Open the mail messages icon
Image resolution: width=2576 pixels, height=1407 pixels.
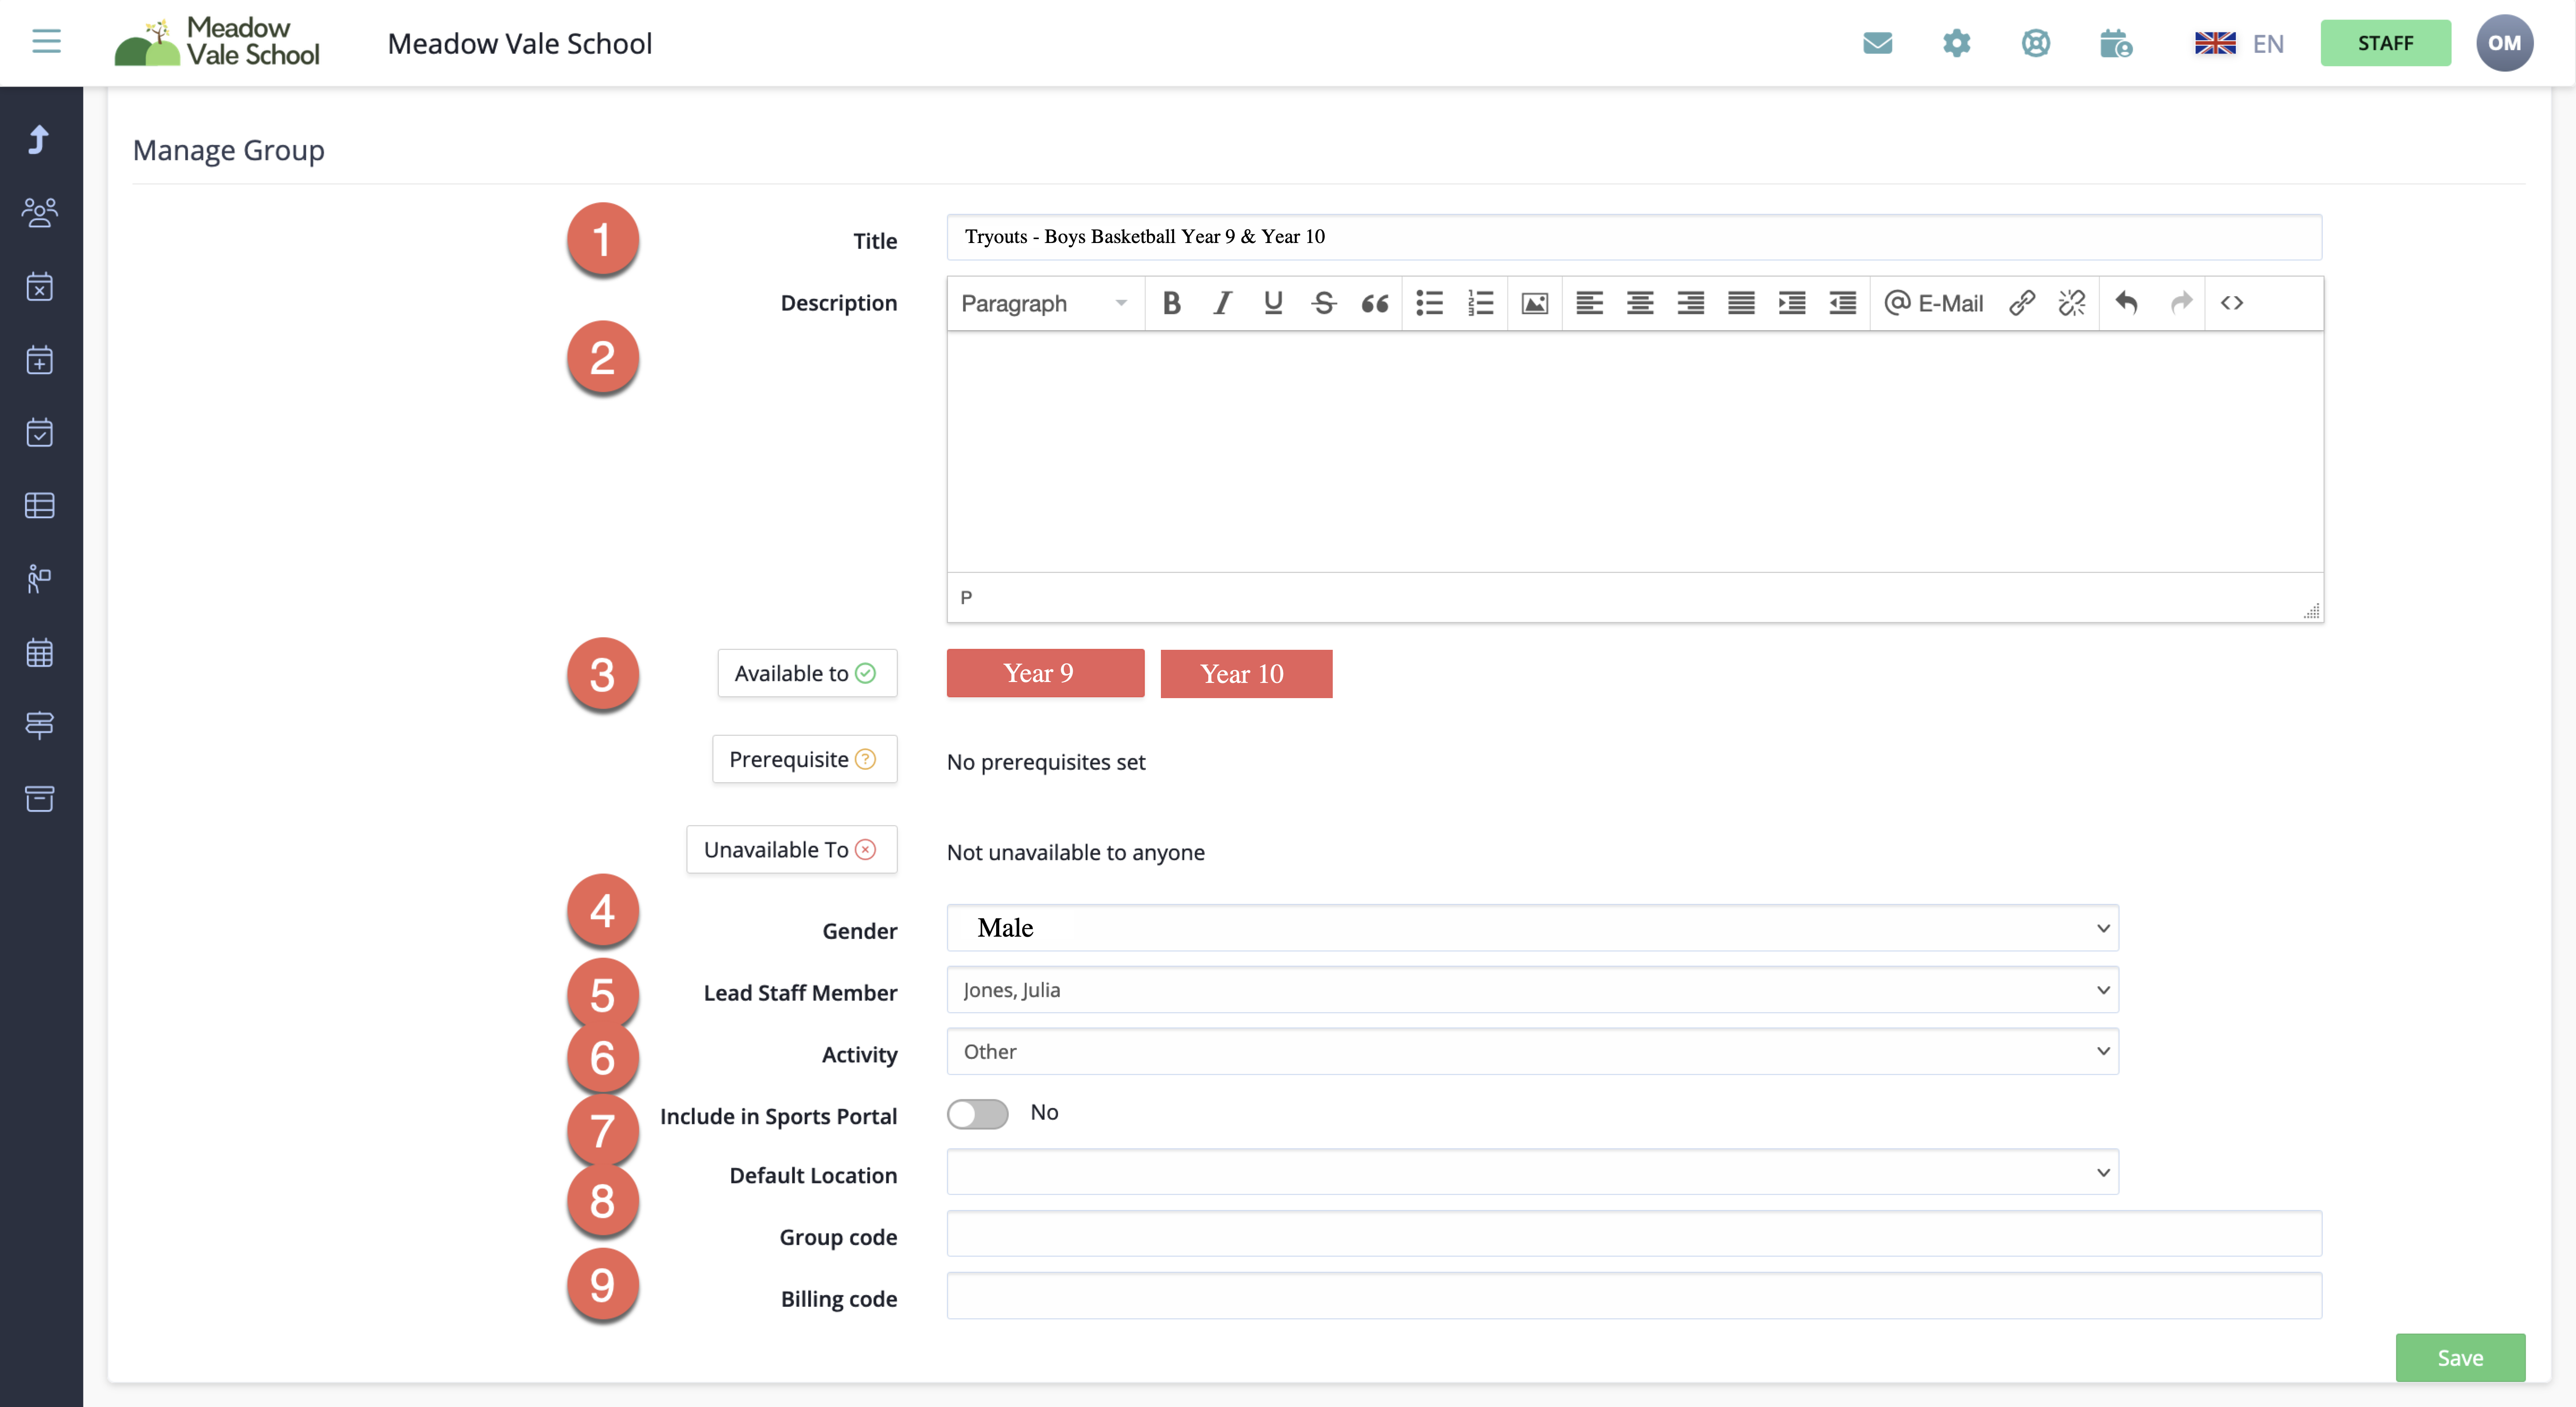tap(1877, 43)
